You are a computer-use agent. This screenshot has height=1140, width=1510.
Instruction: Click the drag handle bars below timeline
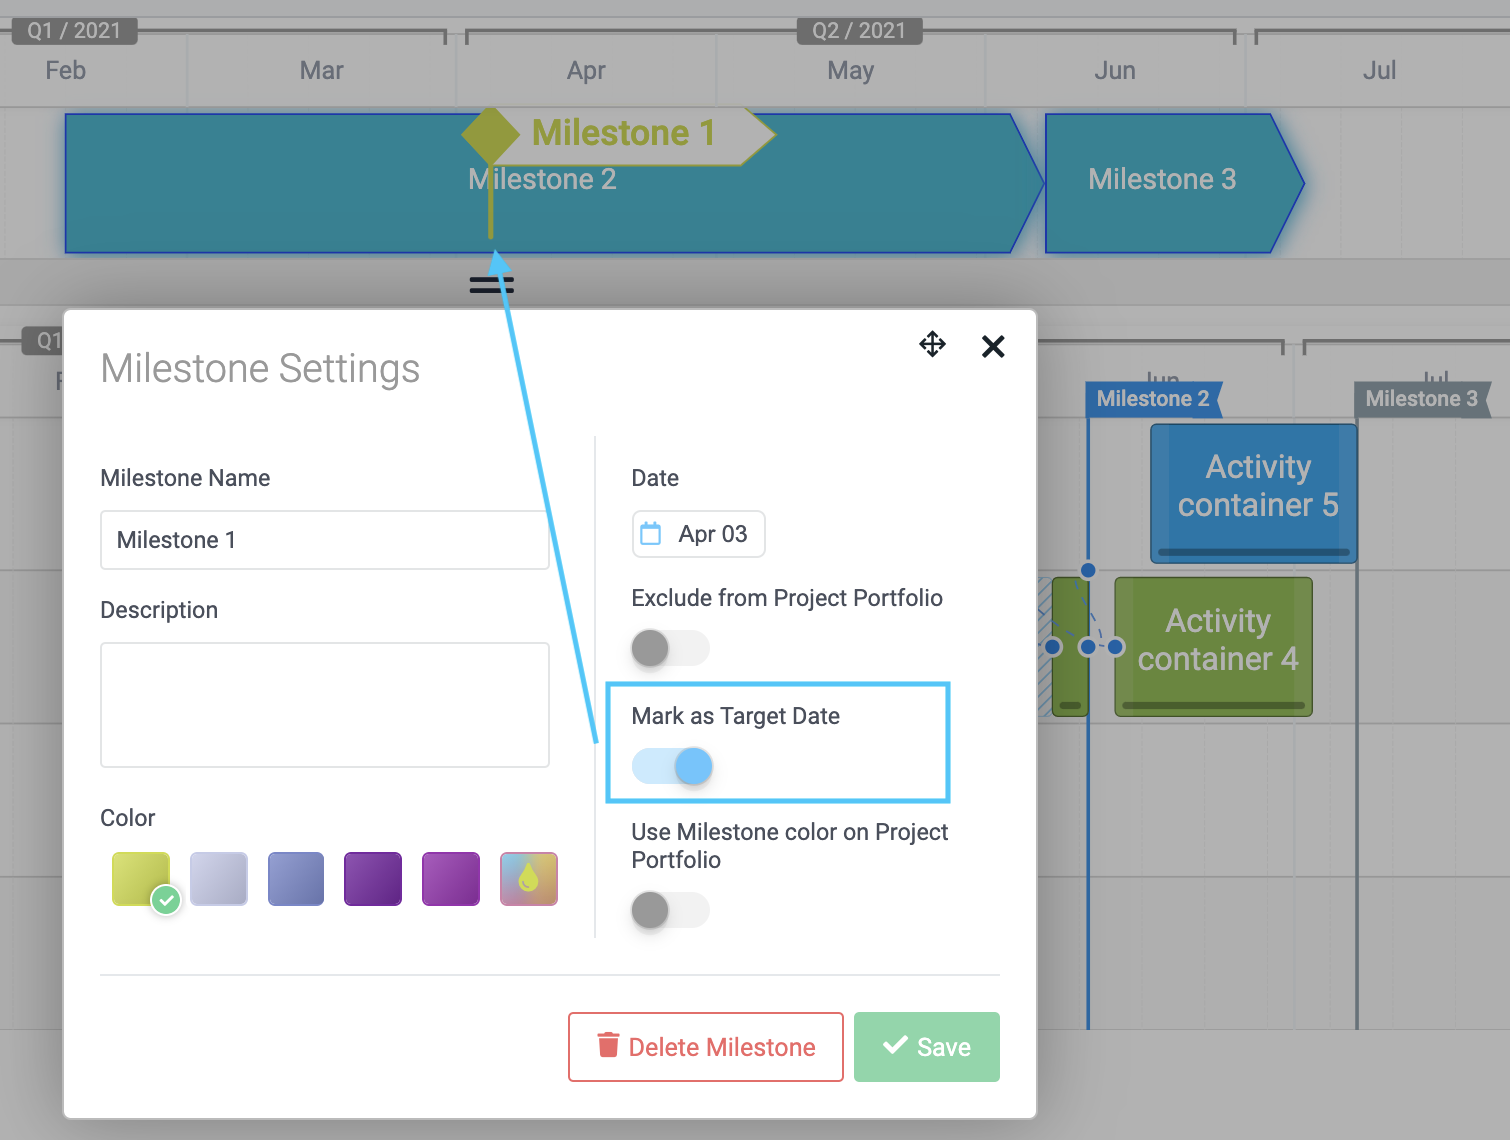click(x=491, y=285)
